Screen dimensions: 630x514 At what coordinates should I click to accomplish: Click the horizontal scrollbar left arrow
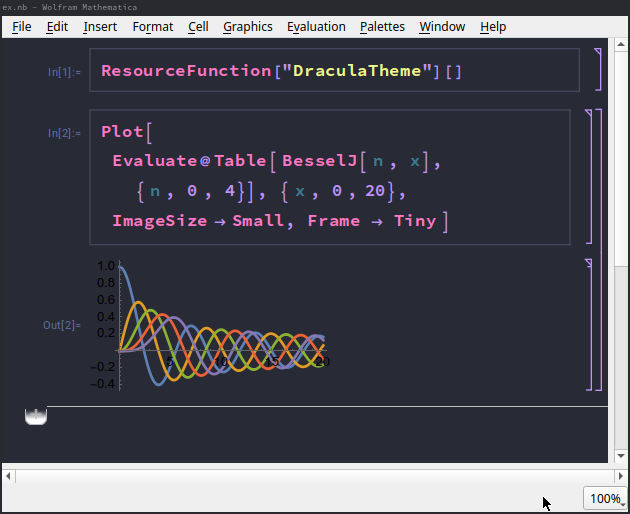8,476
